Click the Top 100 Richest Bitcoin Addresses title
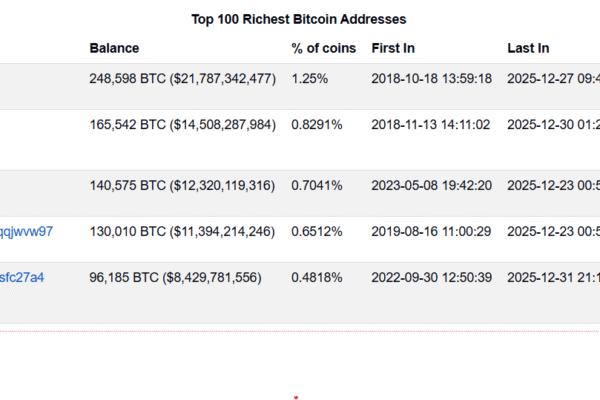The height and width of the screenshot is (400, 600). [299, 19]
